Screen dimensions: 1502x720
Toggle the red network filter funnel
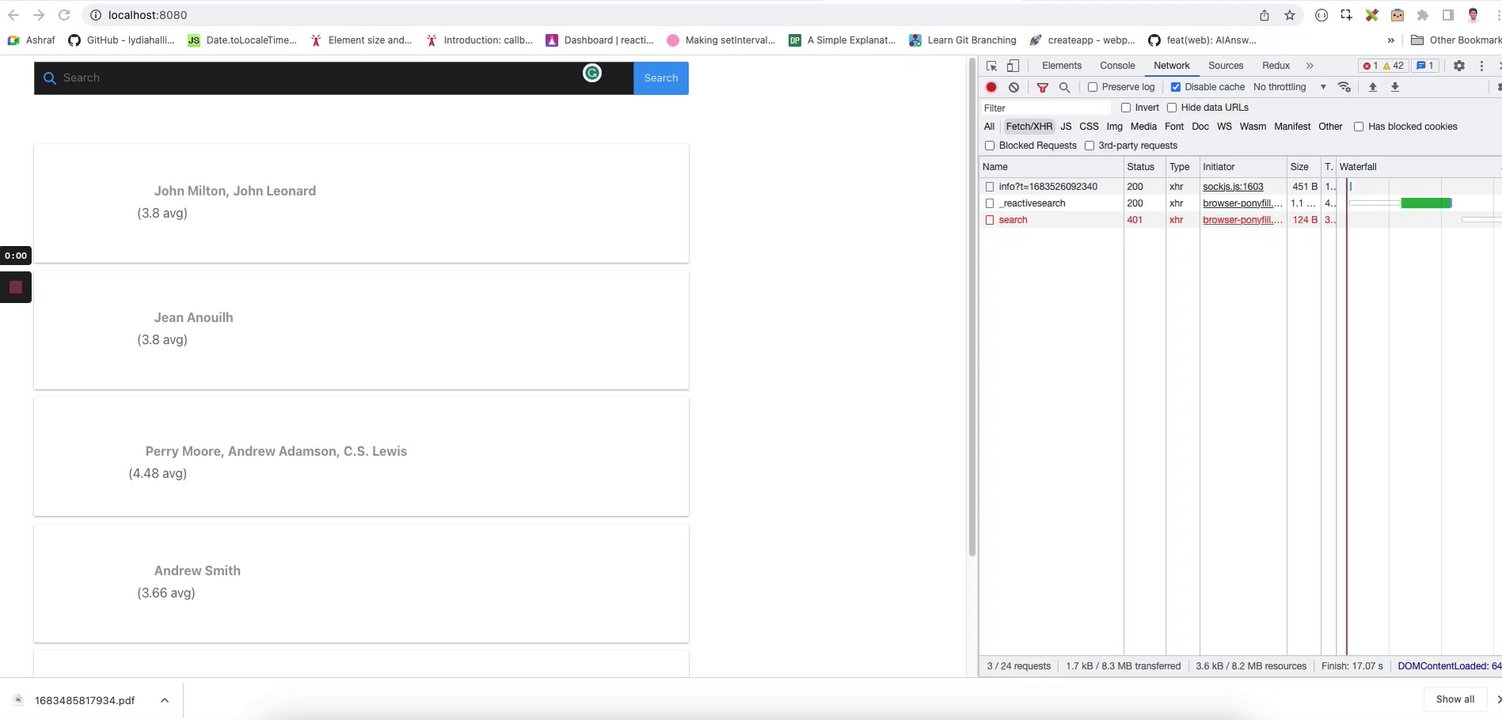[1042, 87]
